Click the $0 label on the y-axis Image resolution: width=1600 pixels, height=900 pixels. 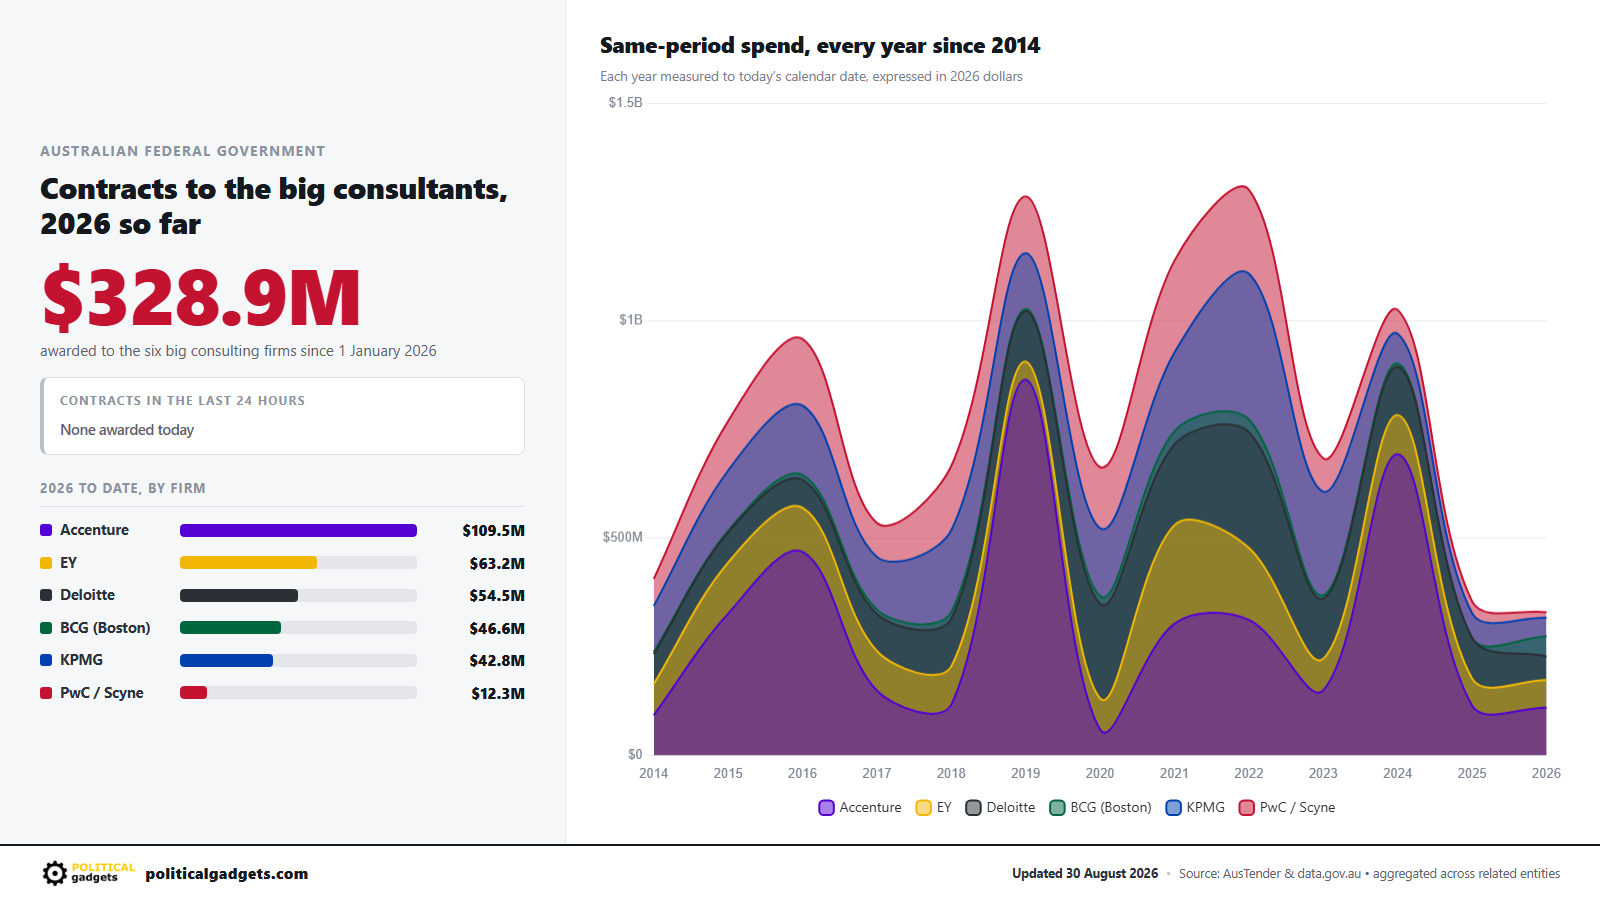[x=635, y=755]
